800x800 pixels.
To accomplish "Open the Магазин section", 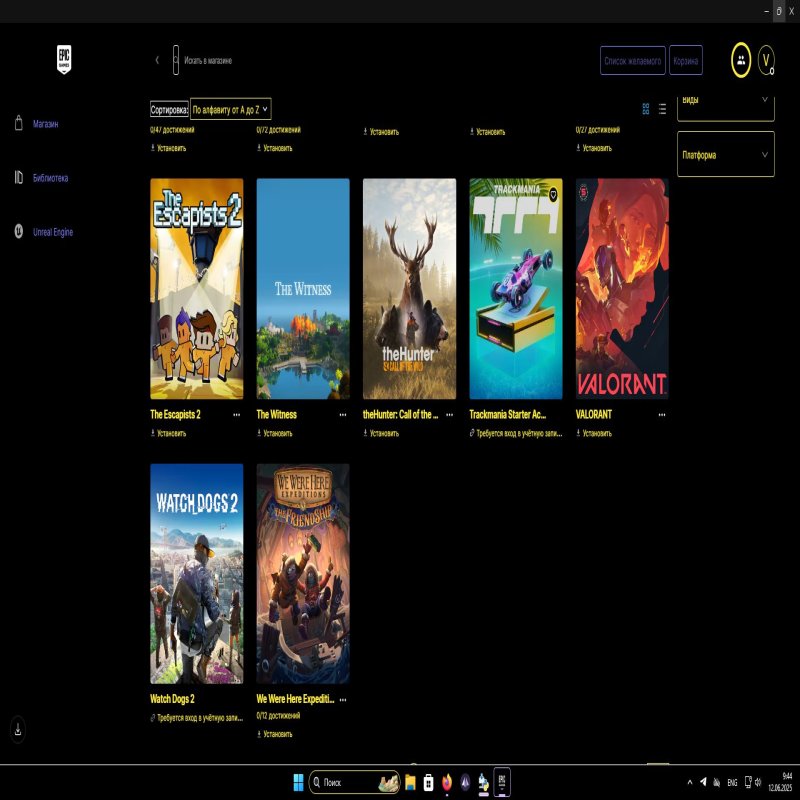I will [x=45, y=124].
